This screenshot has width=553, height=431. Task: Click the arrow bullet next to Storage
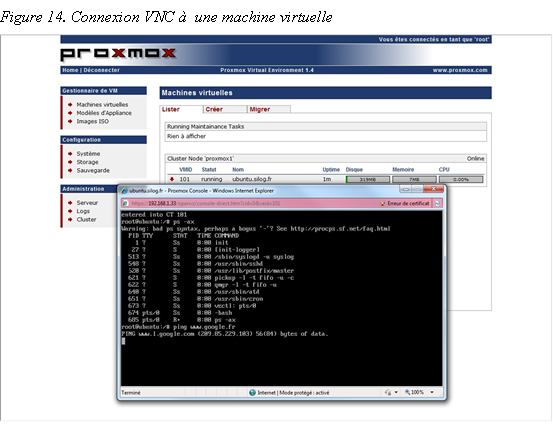70,162
